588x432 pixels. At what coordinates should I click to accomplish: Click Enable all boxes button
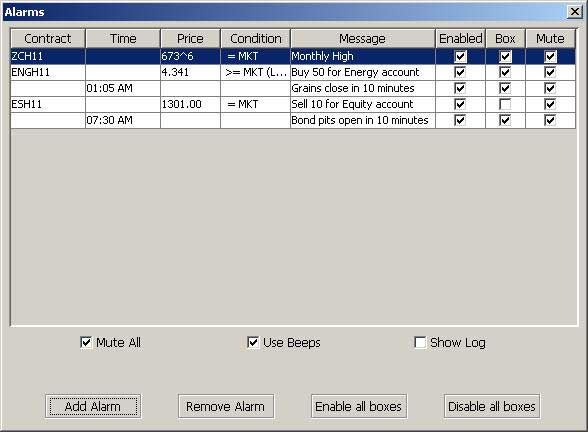(359, 406)
